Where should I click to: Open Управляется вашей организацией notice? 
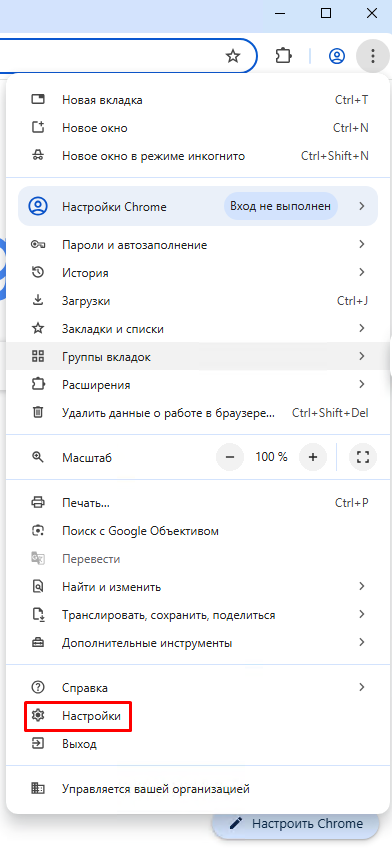[198, 788]
